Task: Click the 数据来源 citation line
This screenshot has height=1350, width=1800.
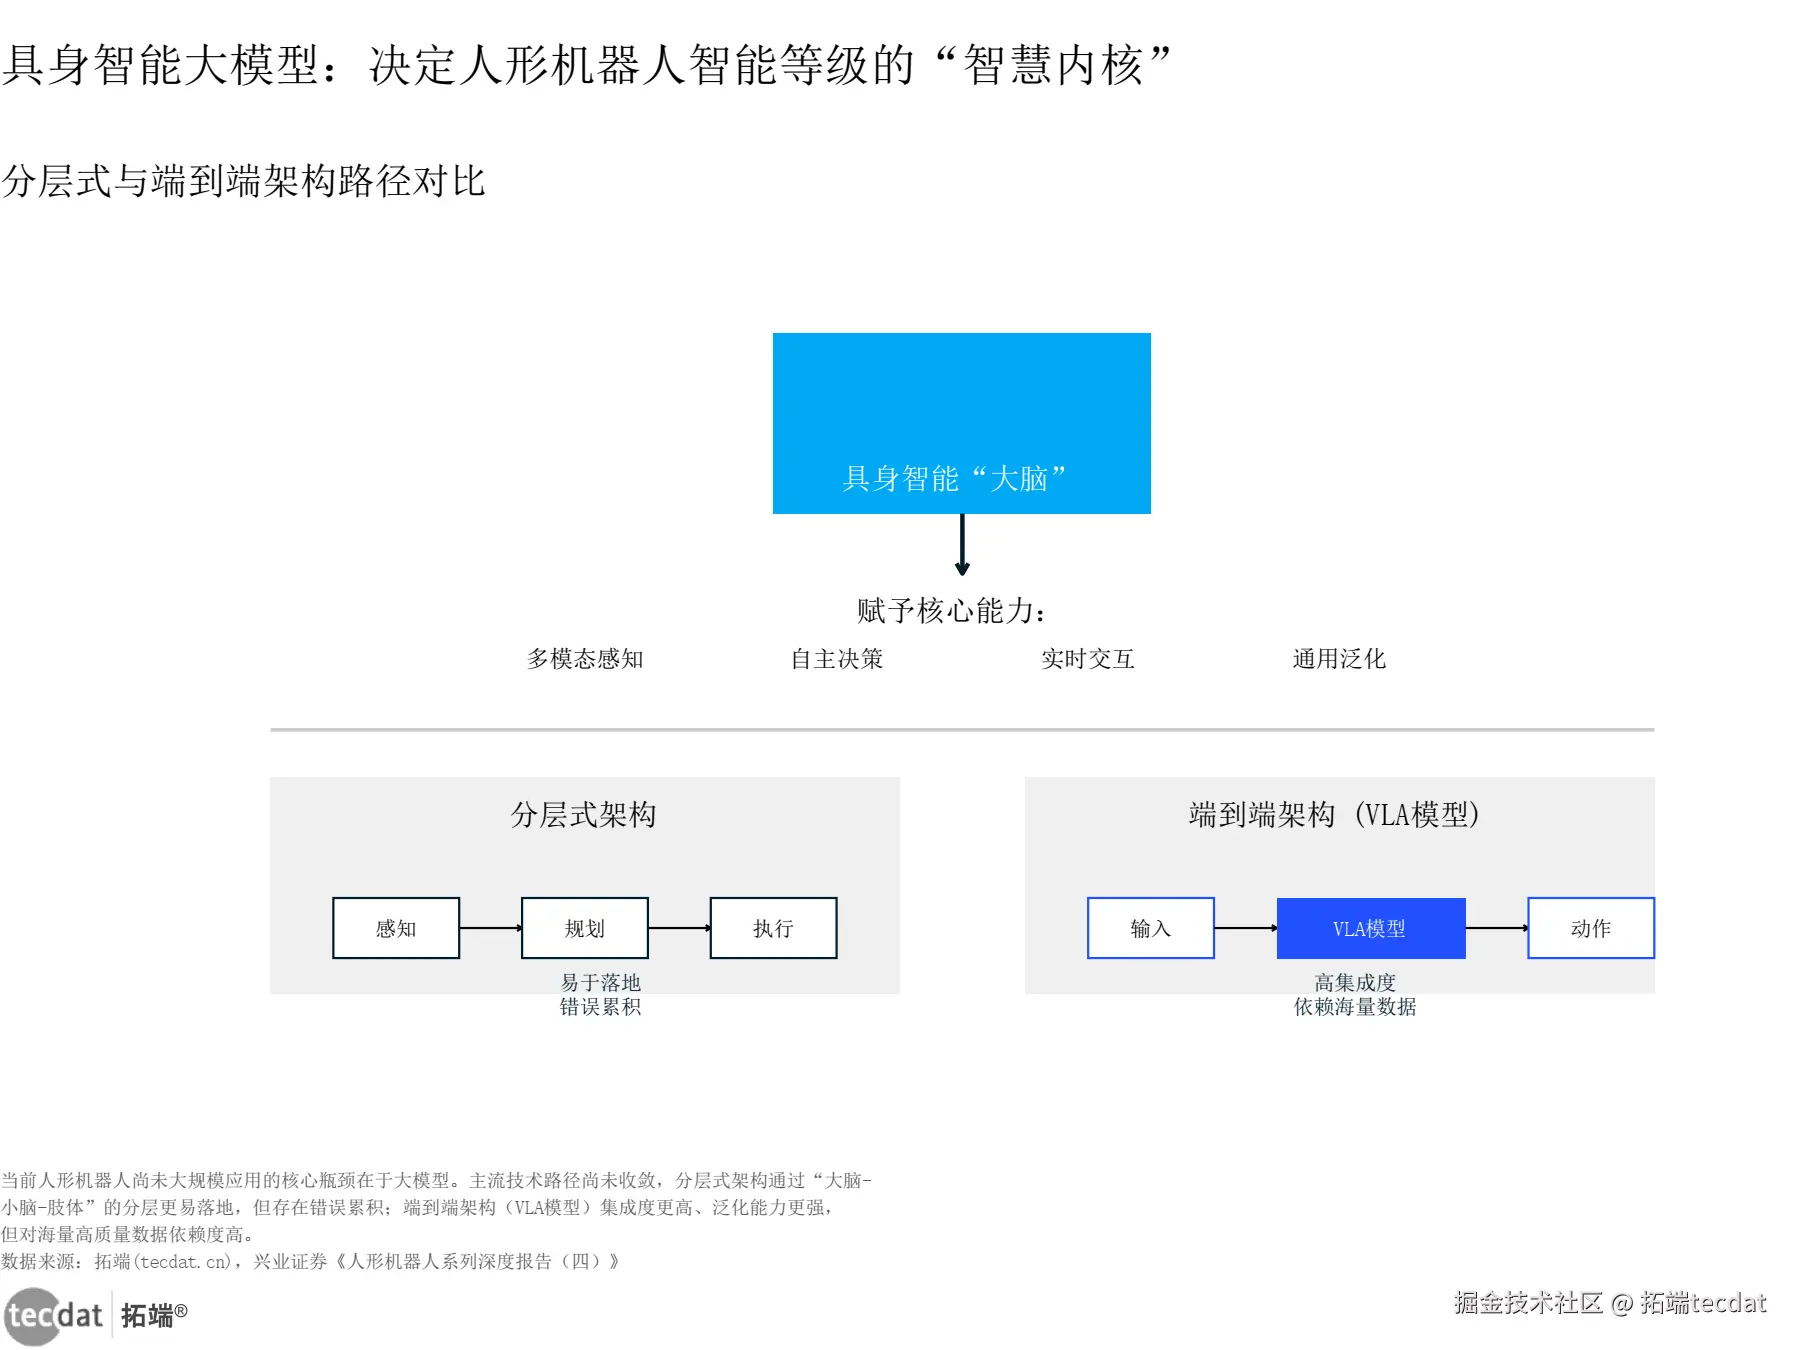Action: pyautogui.click(x=310, y=1262)
